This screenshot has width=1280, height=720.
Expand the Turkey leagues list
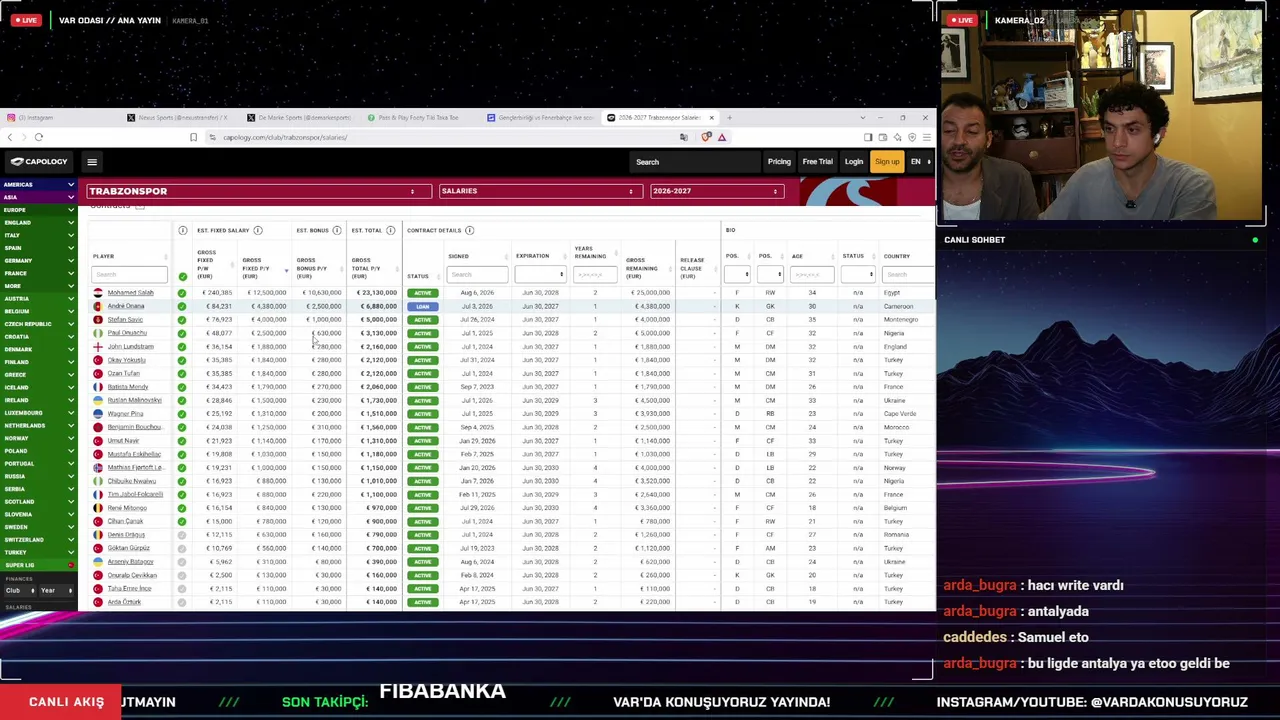click(x=39, y=552)
